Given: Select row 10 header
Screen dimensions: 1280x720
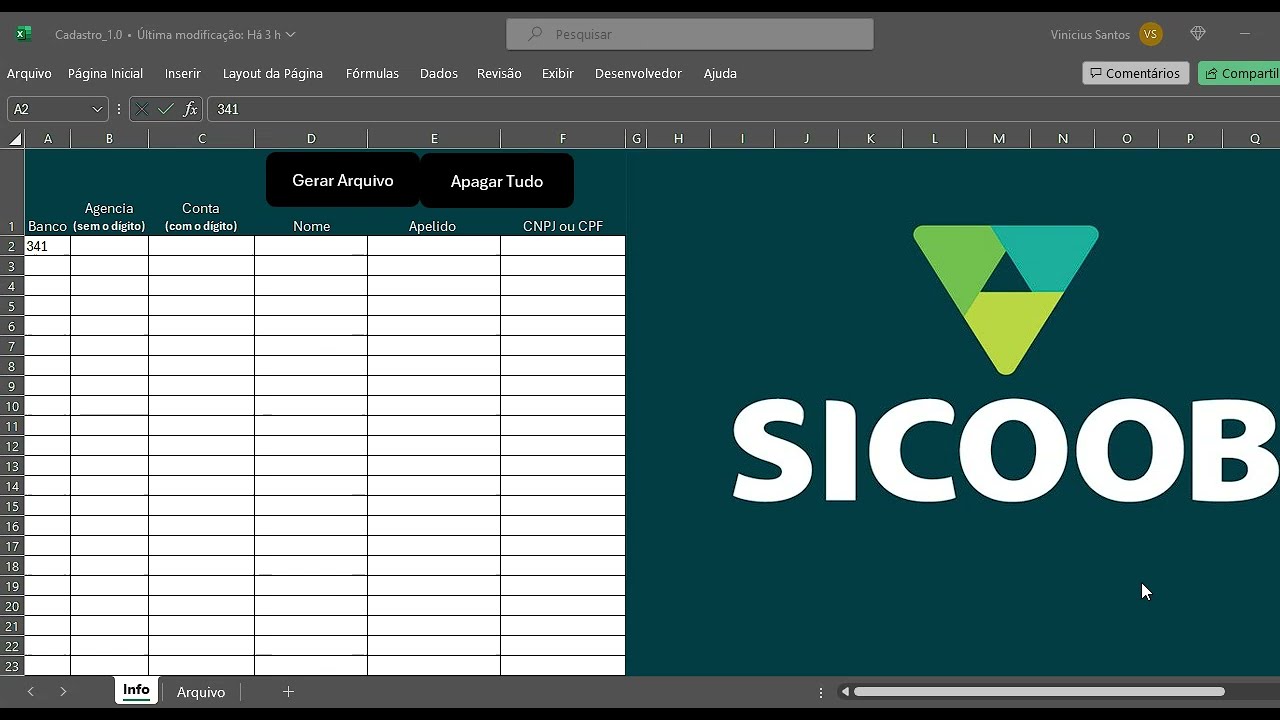Looking at the screenshot, I should click(12, 406).
